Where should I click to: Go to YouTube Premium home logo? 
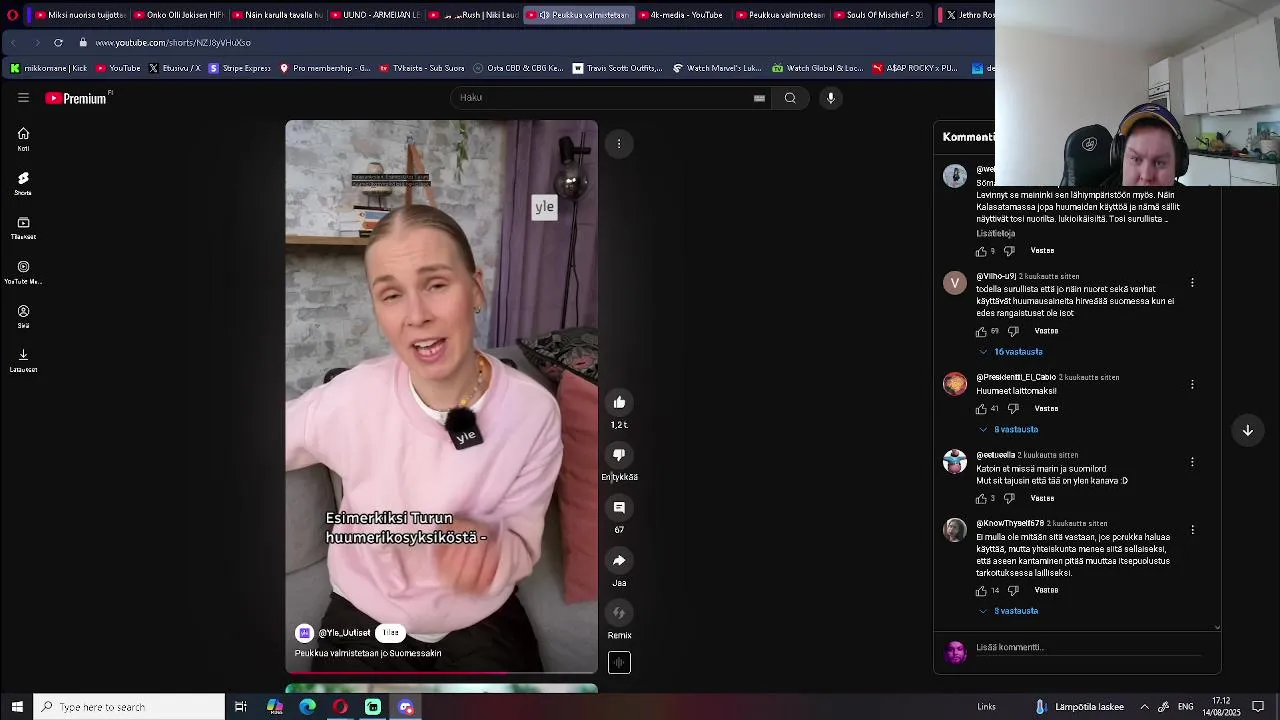pos(78,98)
